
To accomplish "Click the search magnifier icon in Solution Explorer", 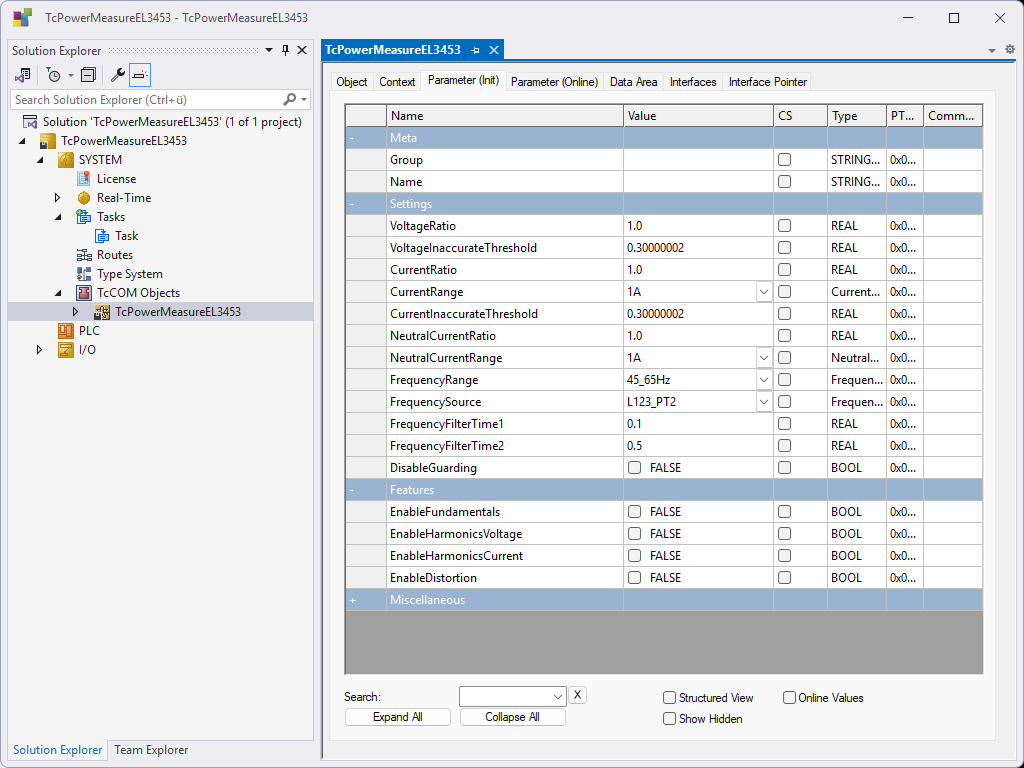I will click(x=290, y=100).
